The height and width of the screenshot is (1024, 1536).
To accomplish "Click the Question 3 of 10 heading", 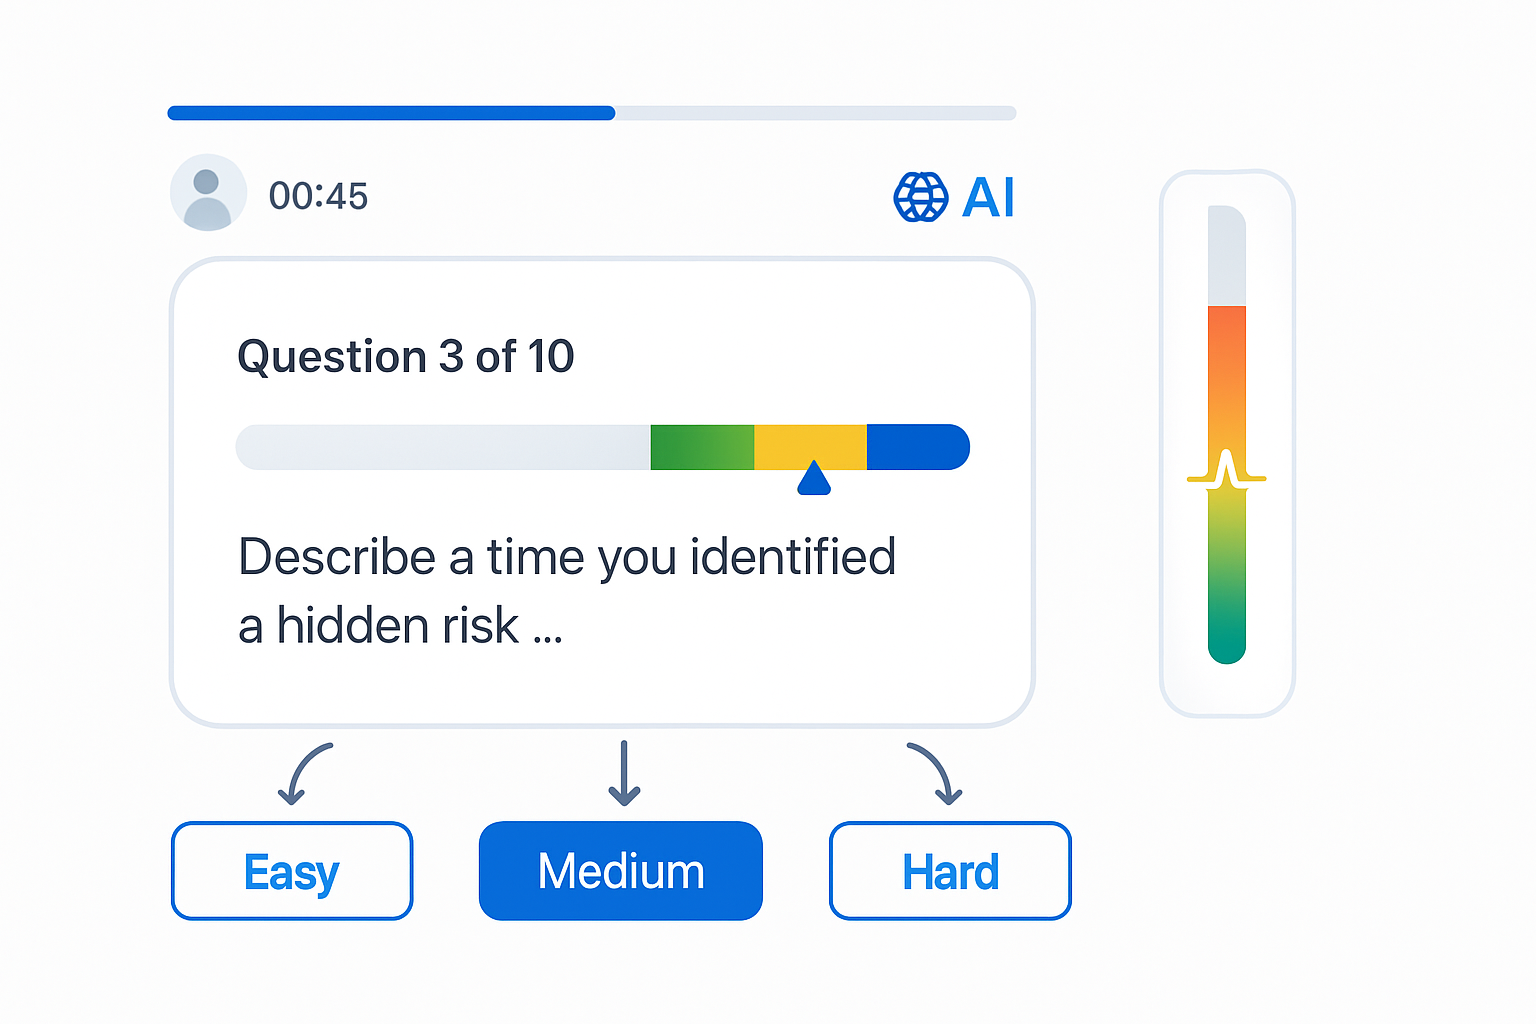I will 406,356.
